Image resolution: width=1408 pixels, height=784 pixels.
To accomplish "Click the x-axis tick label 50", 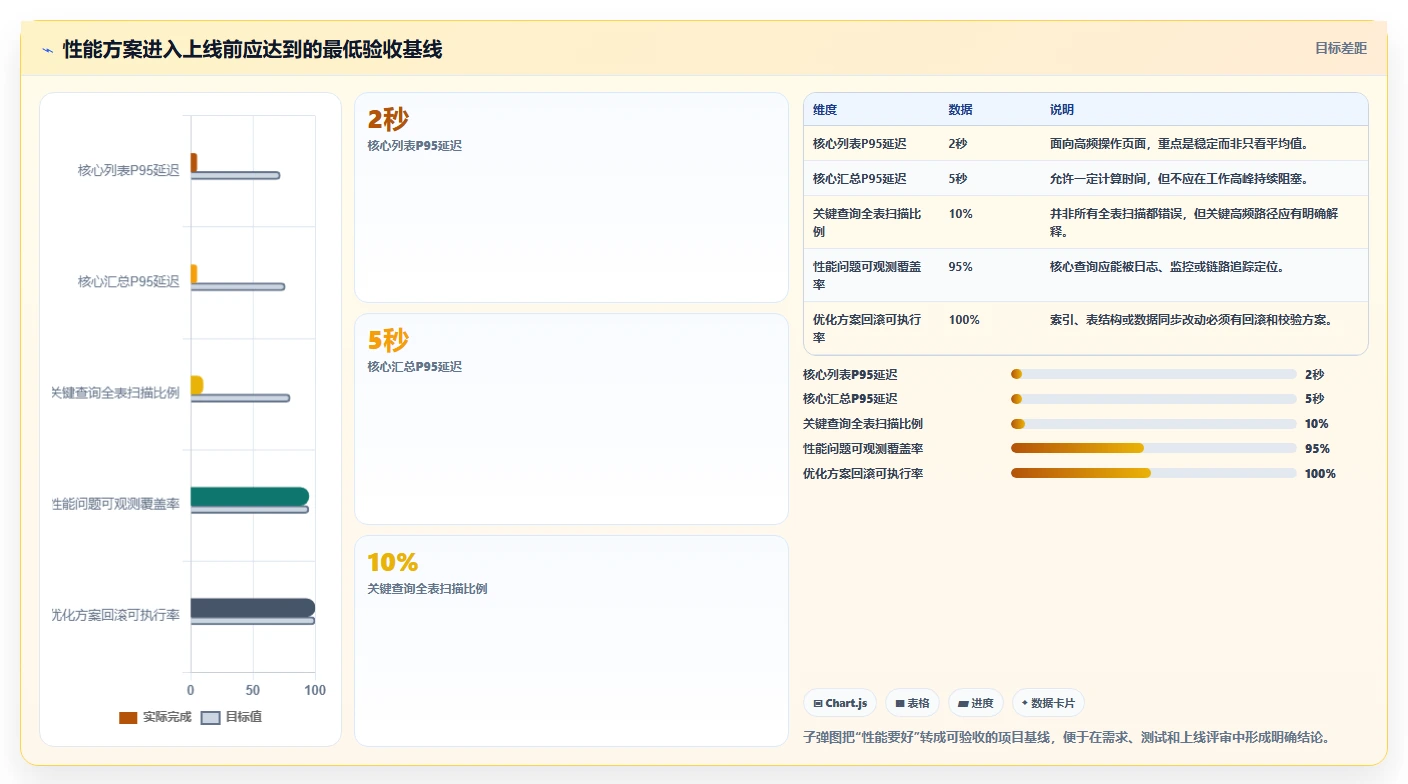I will (253, 690).
